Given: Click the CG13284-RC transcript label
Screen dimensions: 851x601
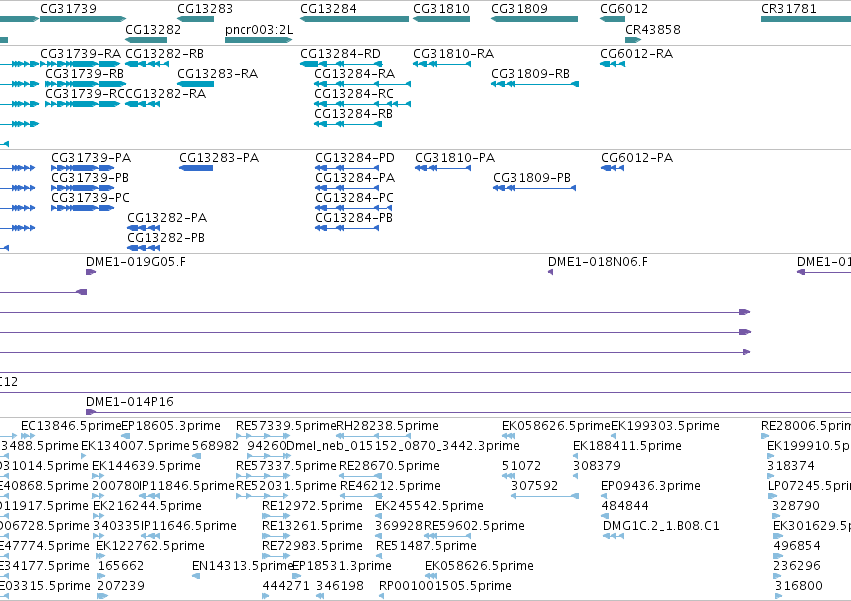Looking at the screenshot, I should coord(354,94).
